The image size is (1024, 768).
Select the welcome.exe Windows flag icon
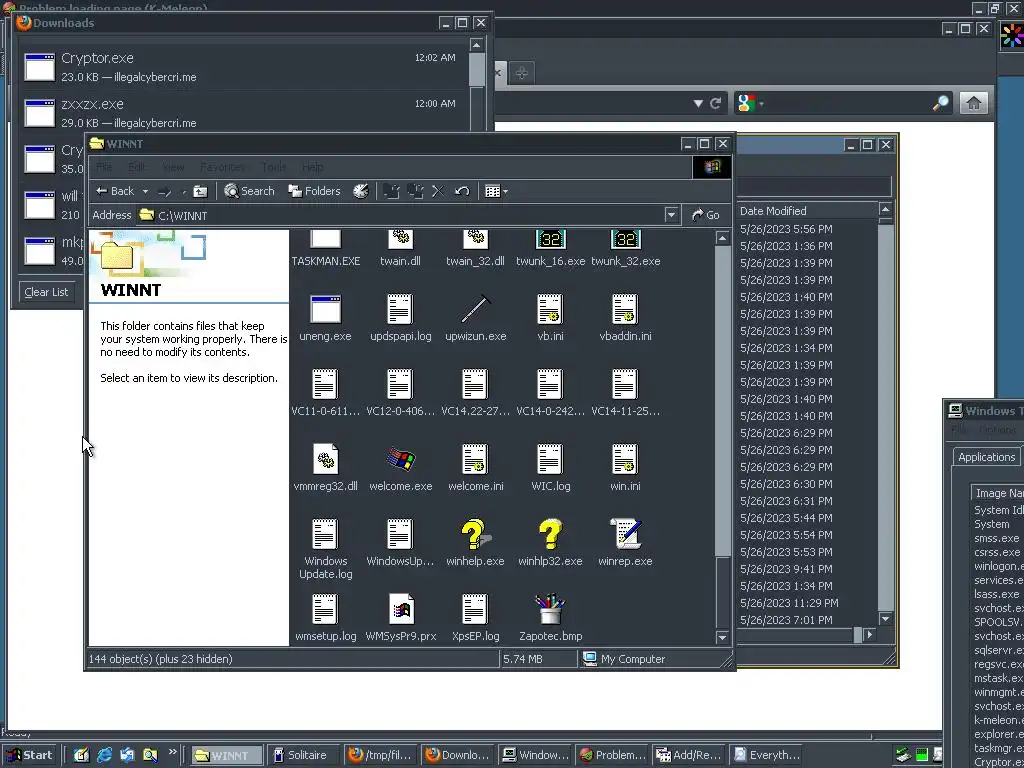coord(400,459)
